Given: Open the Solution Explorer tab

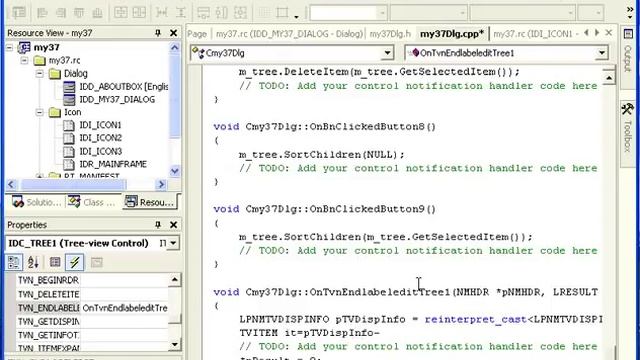Looking at the screenshot, I should 36,202.
